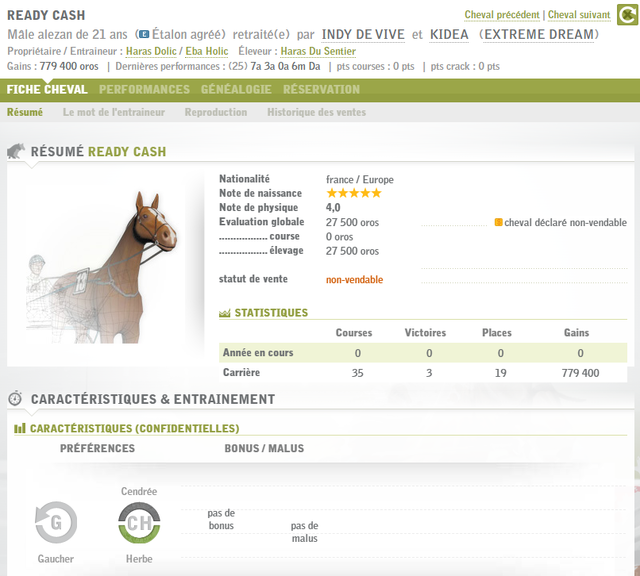The image size is (640, 576).
Task: Click the stopwatch icon beside Caractéristiques & Entrainement
Action: (16, 399)
